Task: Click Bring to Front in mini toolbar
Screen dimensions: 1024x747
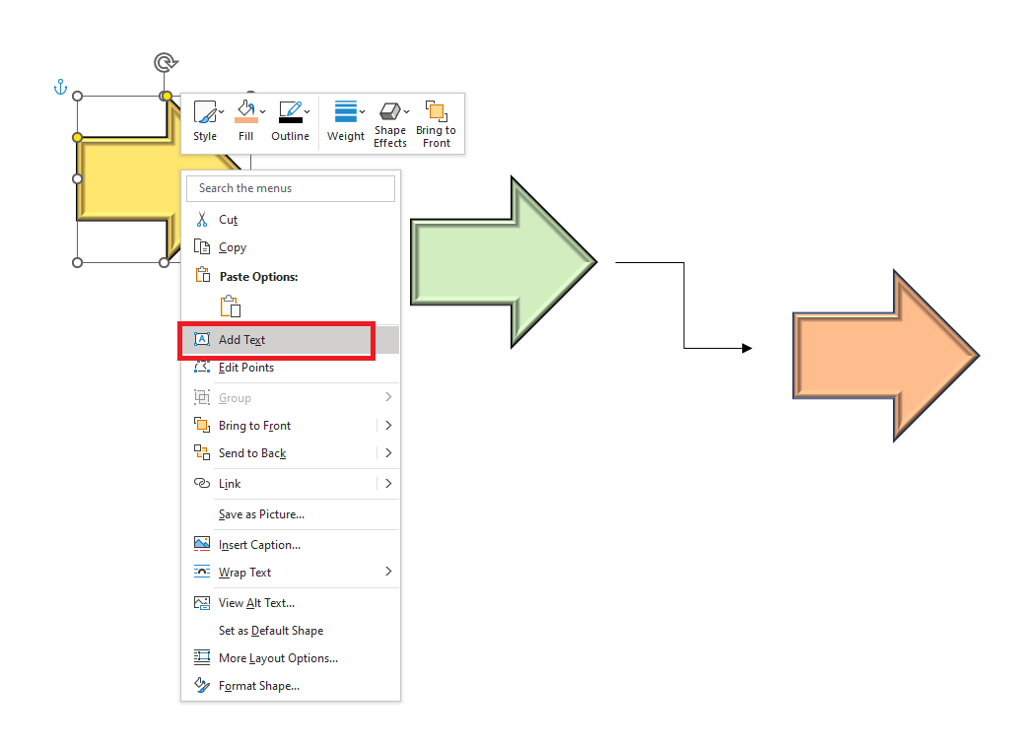Action: (436, 123)
